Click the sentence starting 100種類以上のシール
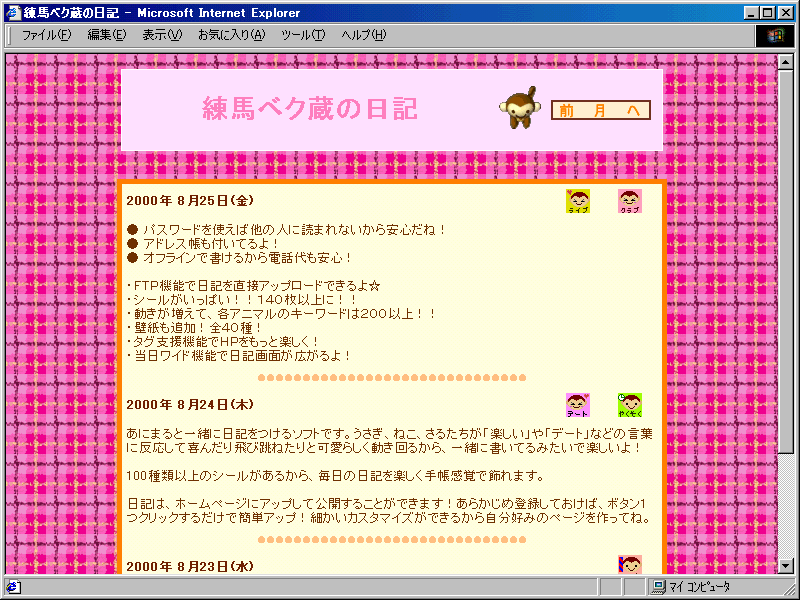 pyautogui.click(x=335, y=476)
